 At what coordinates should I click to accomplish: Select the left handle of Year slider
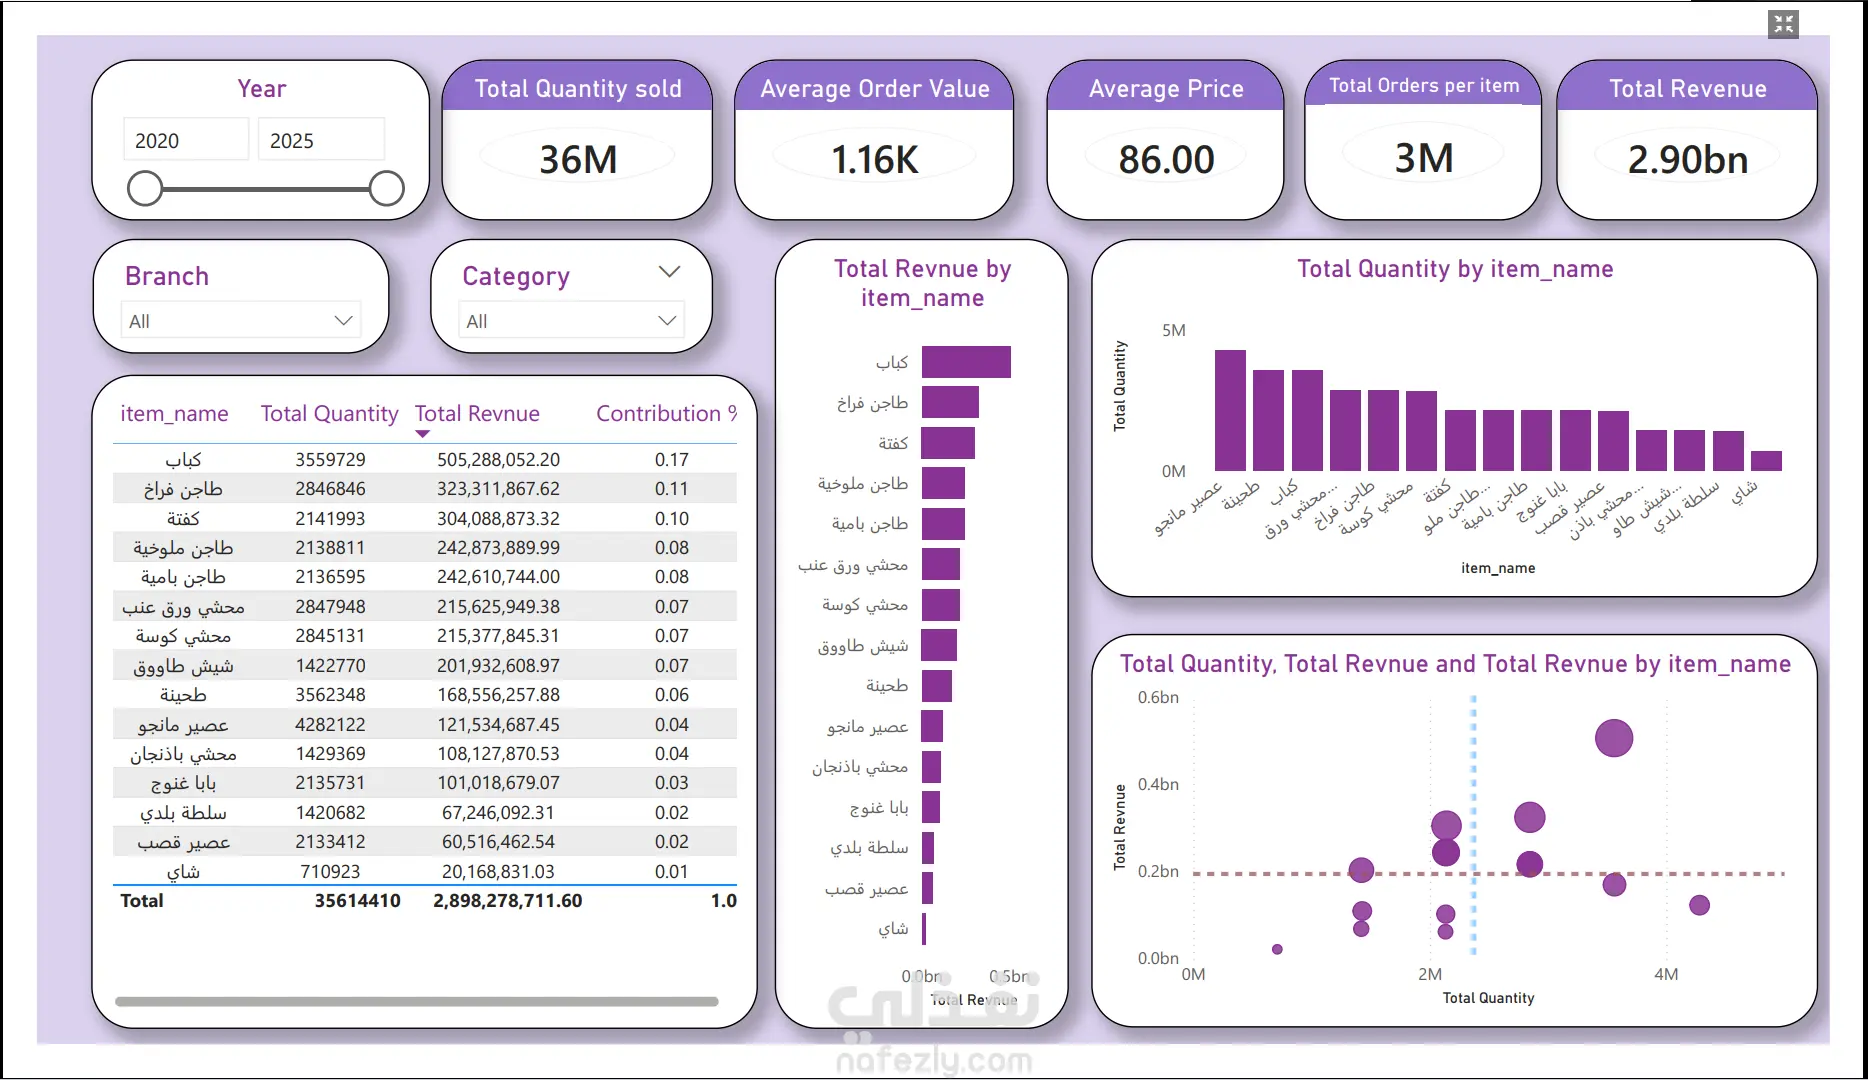point(145,188)
